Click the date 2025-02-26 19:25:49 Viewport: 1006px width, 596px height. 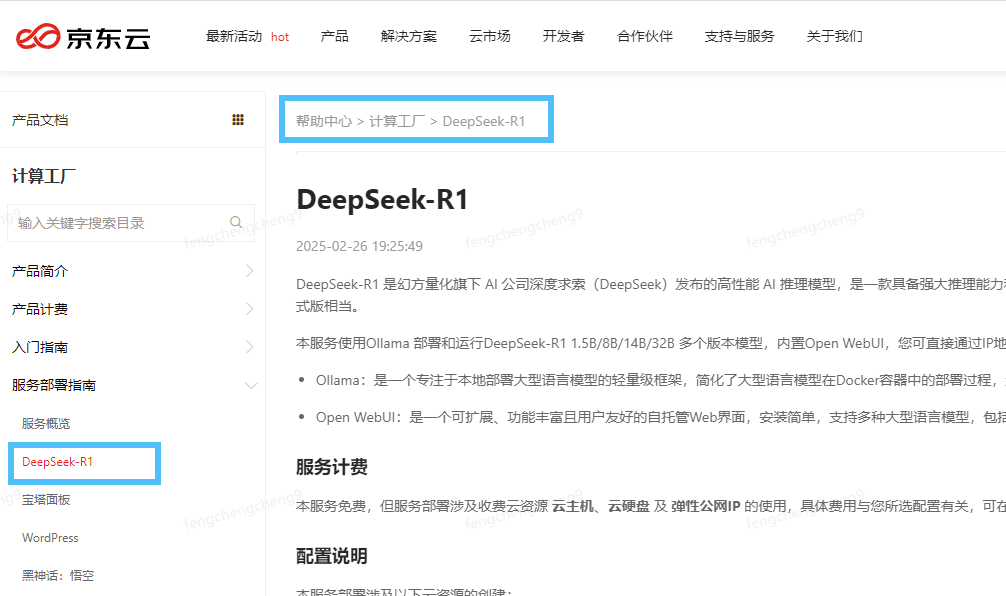[x=359, y=246]
